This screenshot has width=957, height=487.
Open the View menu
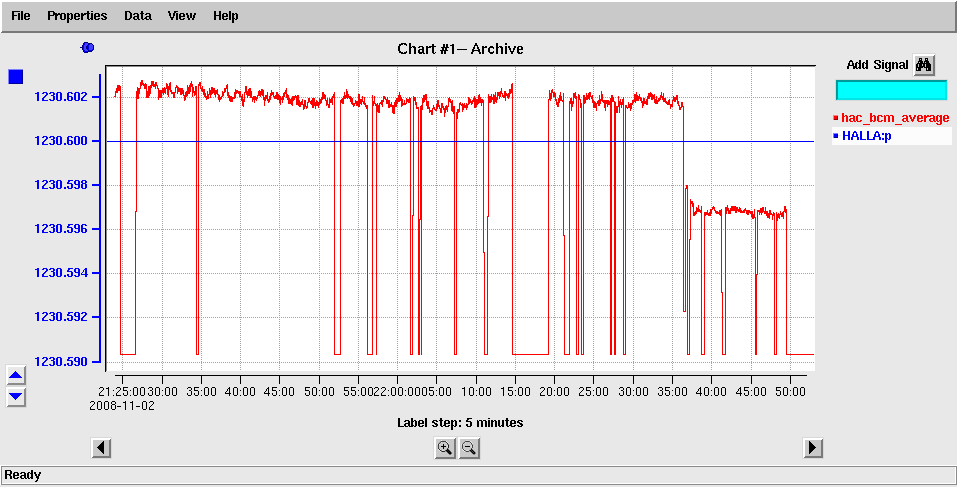pyautogui.click(x=181, y=16)
